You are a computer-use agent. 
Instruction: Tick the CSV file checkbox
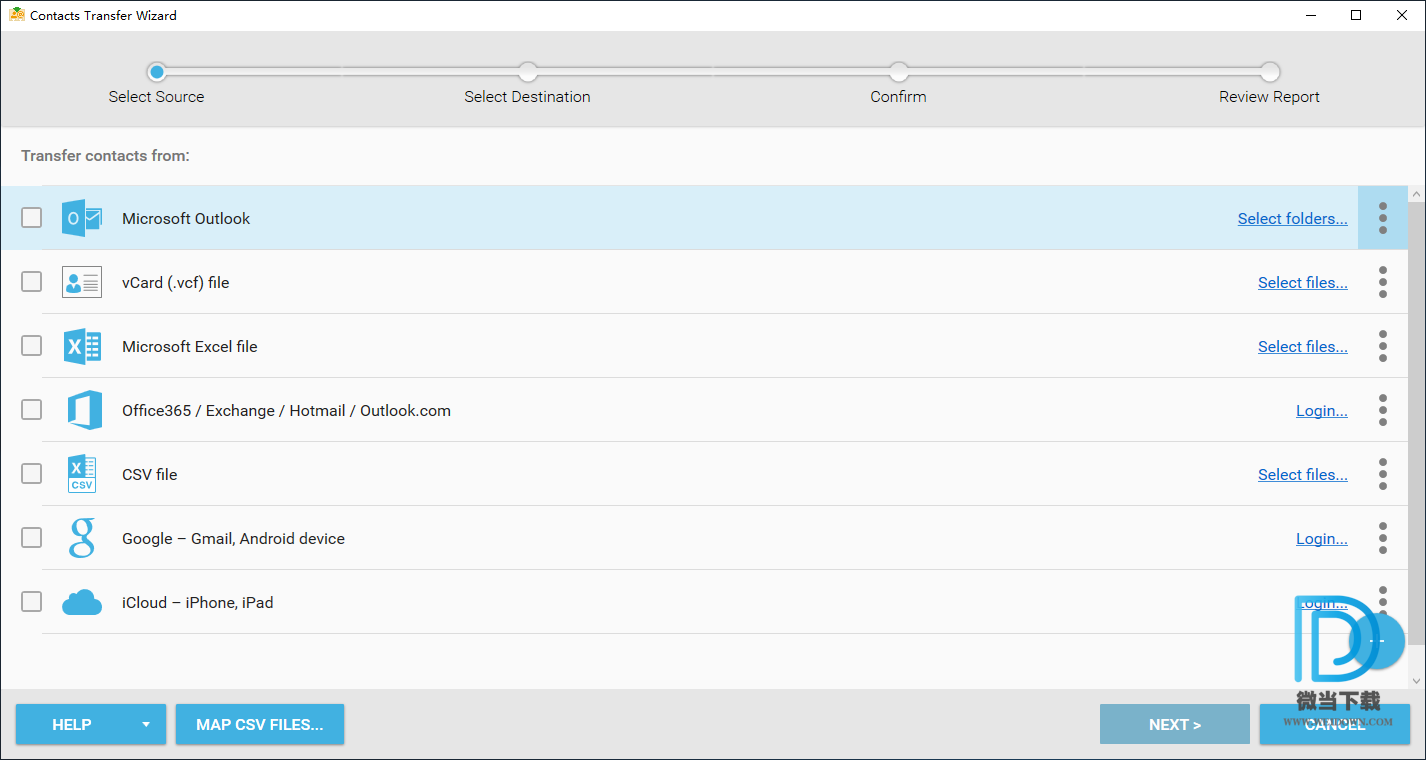click(x=32, y=473)
